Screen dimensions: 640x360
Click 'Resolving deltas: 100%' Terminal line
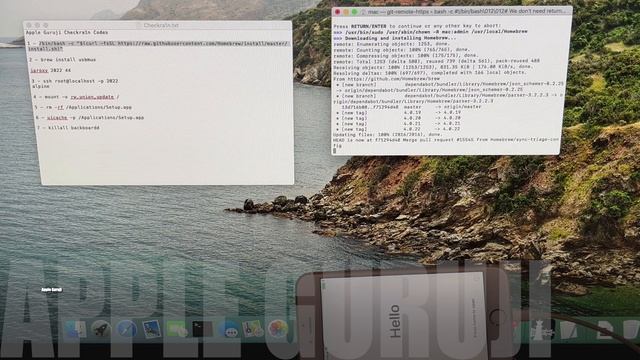[430, 72]
